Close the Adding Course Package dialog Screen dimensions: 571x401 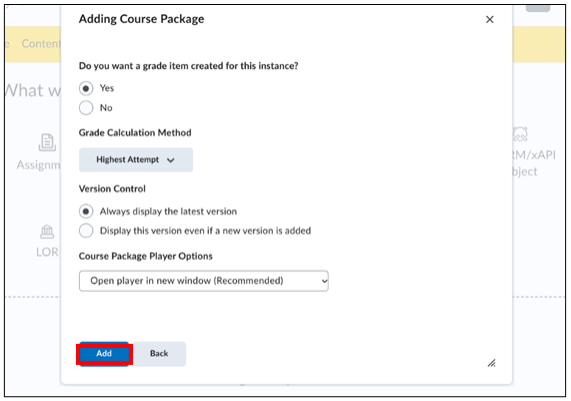click(489, 19)
